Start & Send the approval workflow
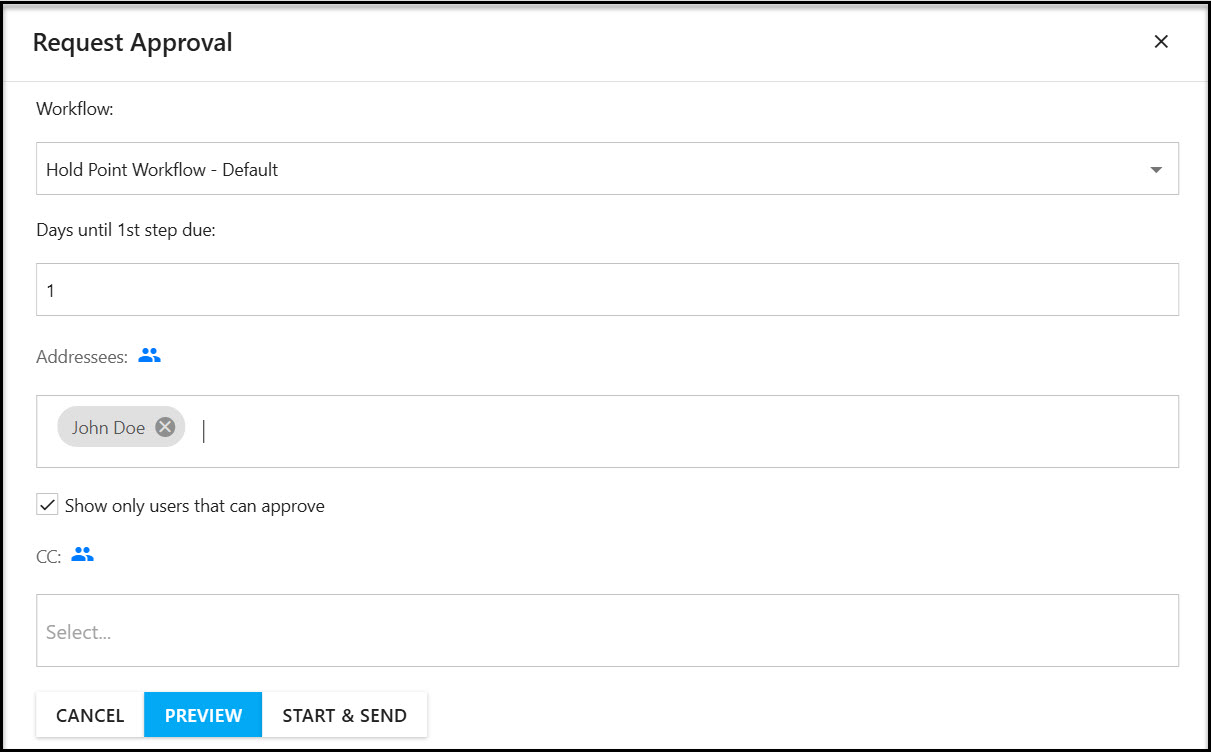This screenshot has height=752, width=1211. tap(345, 715)
